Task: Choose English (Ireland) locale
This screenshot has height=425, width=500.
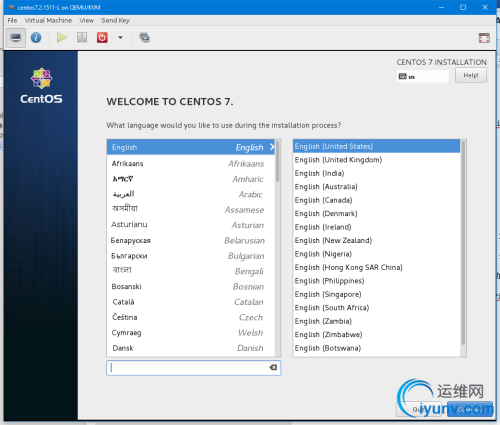Action: click(x=377, y=227)
